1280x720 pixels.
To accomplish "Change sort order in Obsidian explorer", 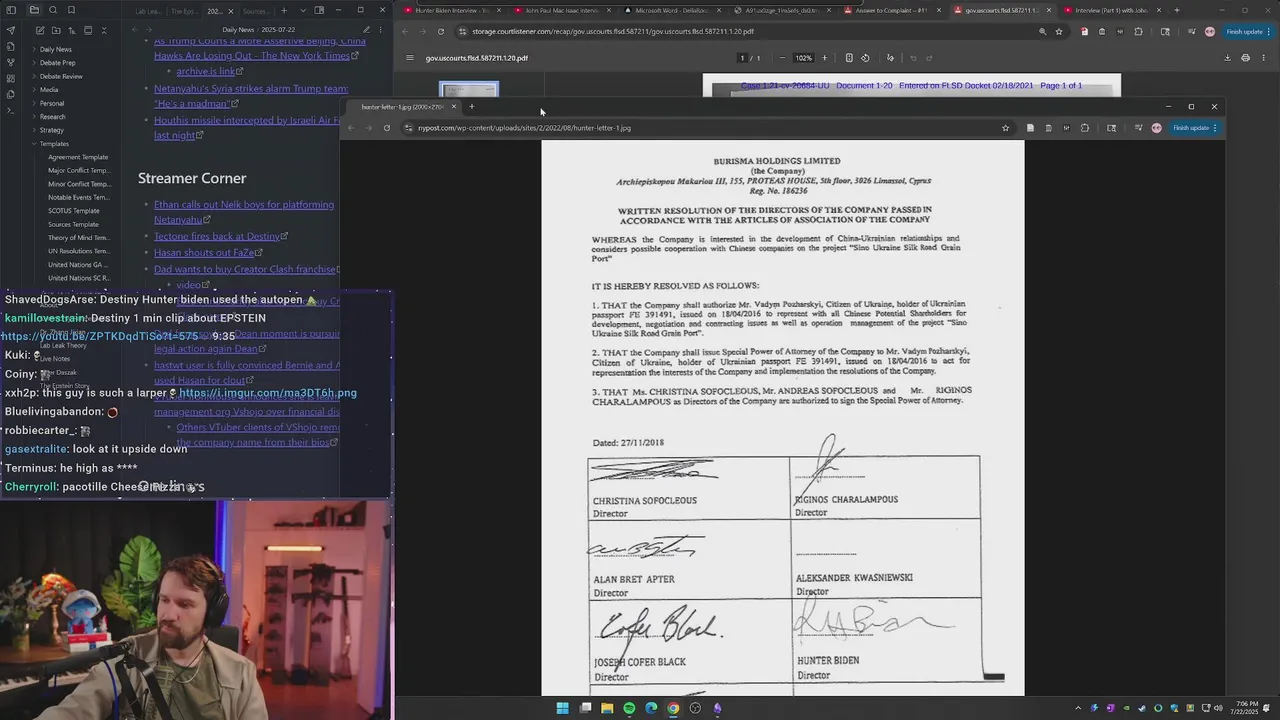I will pos(72,30).
